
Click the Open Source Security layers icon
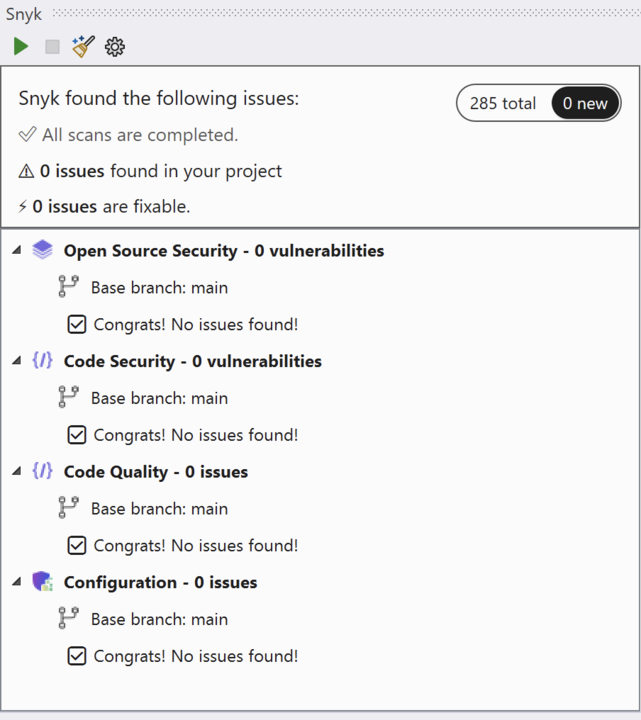click(x=42, y=250)
